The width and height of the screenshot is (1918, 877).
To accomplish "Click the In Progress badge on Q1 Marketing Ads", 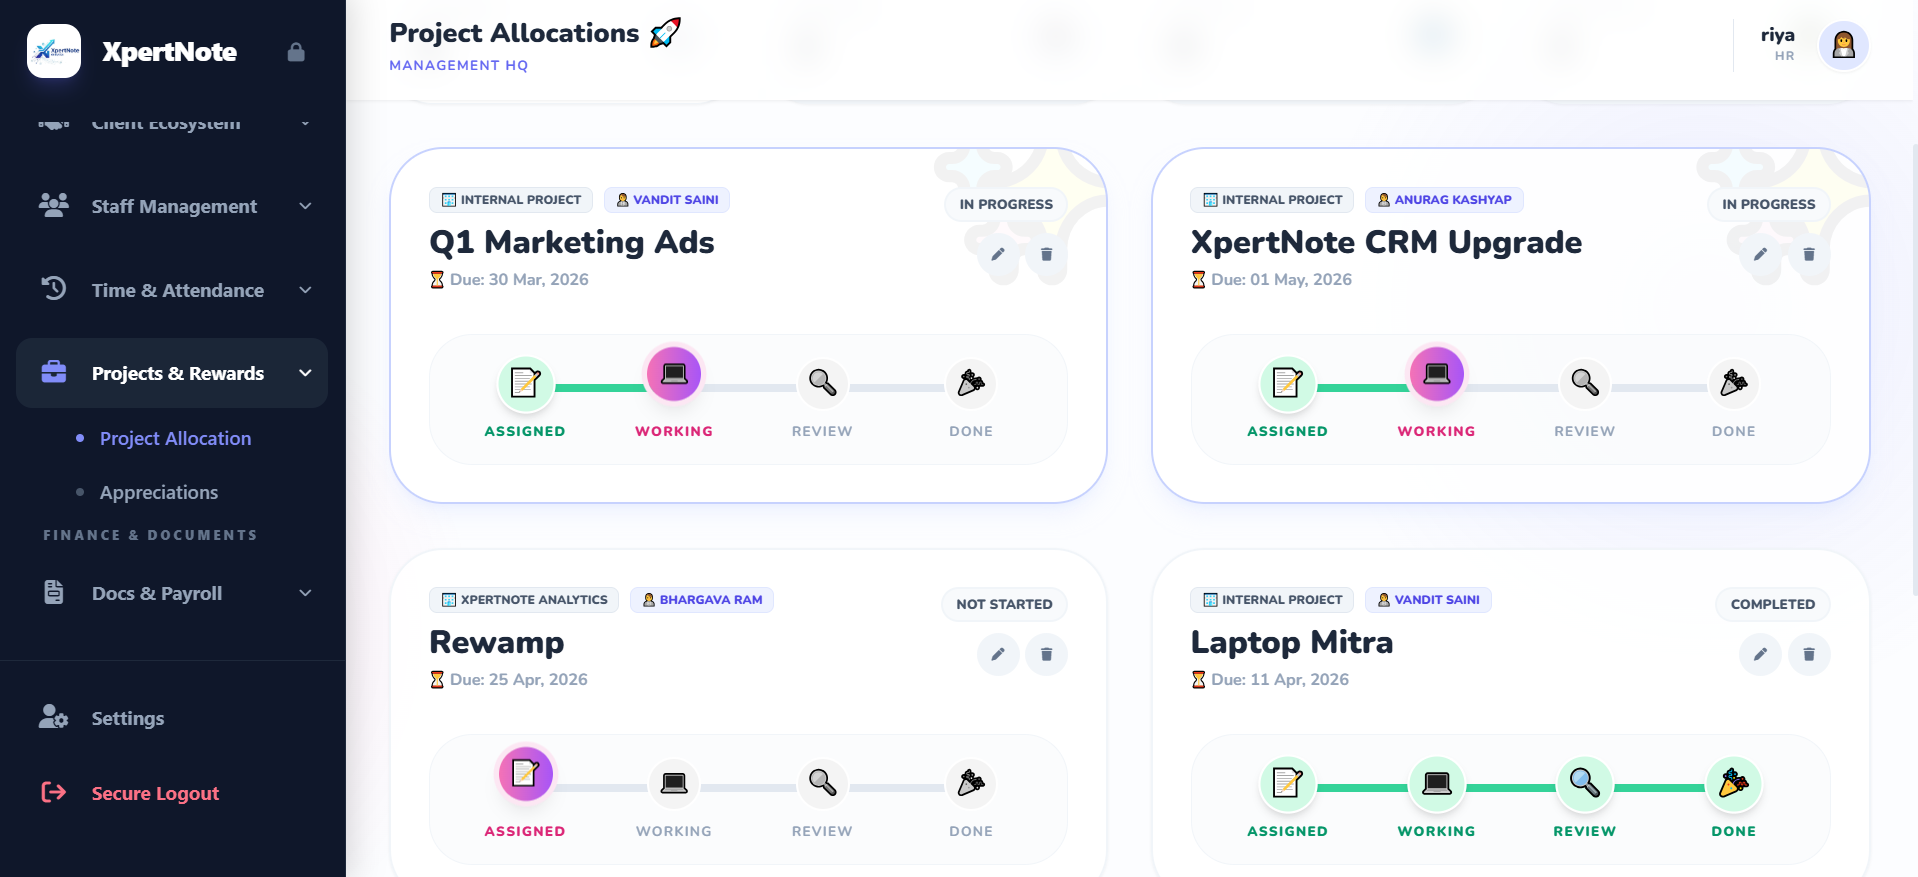I will click(x=1006, y=204).
